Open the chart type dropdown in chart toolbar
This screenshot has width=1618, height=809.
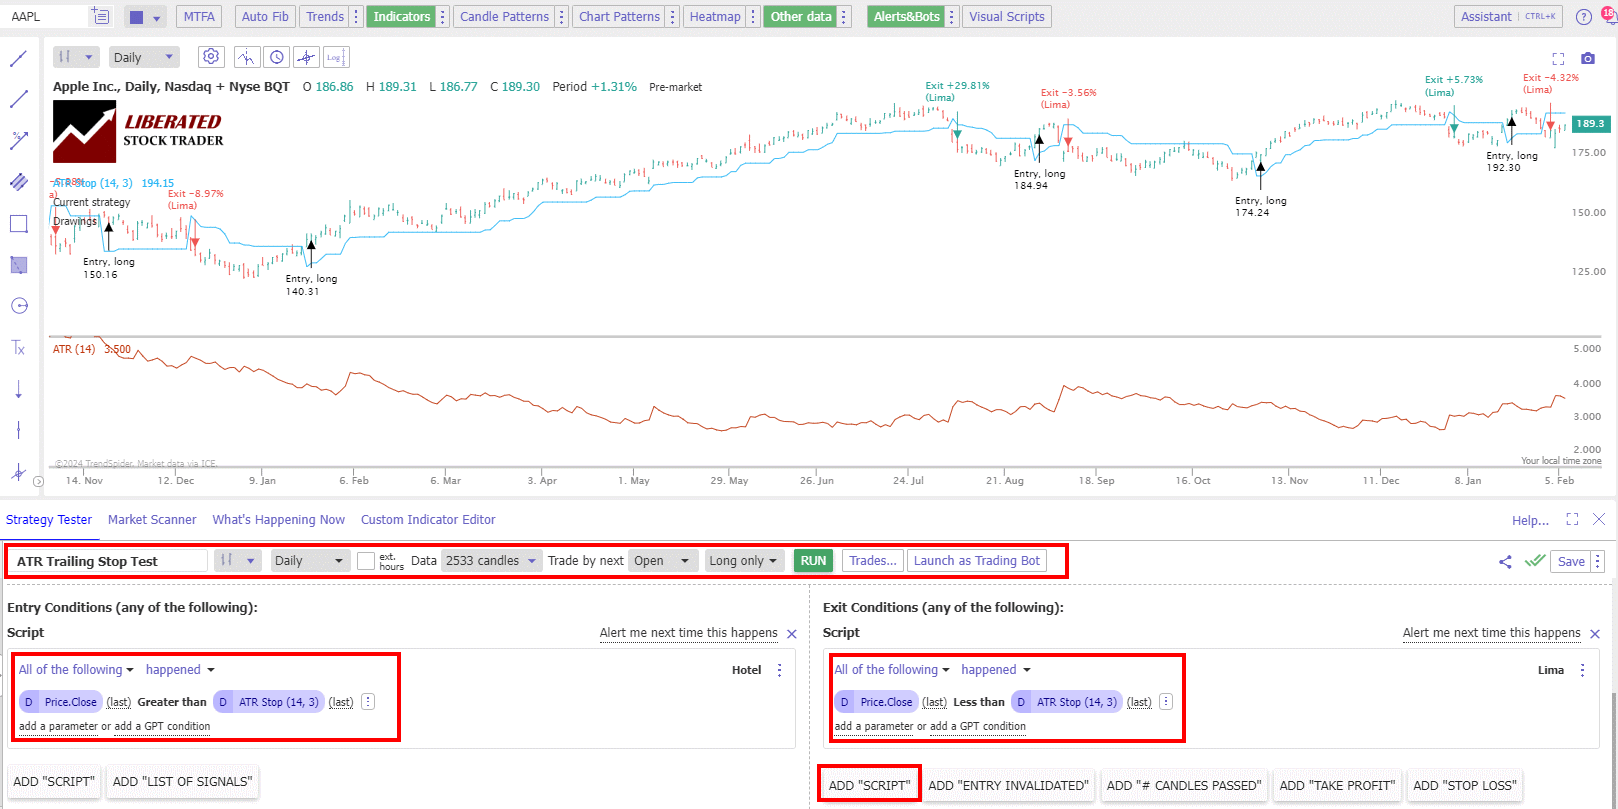tap(76, 57)
